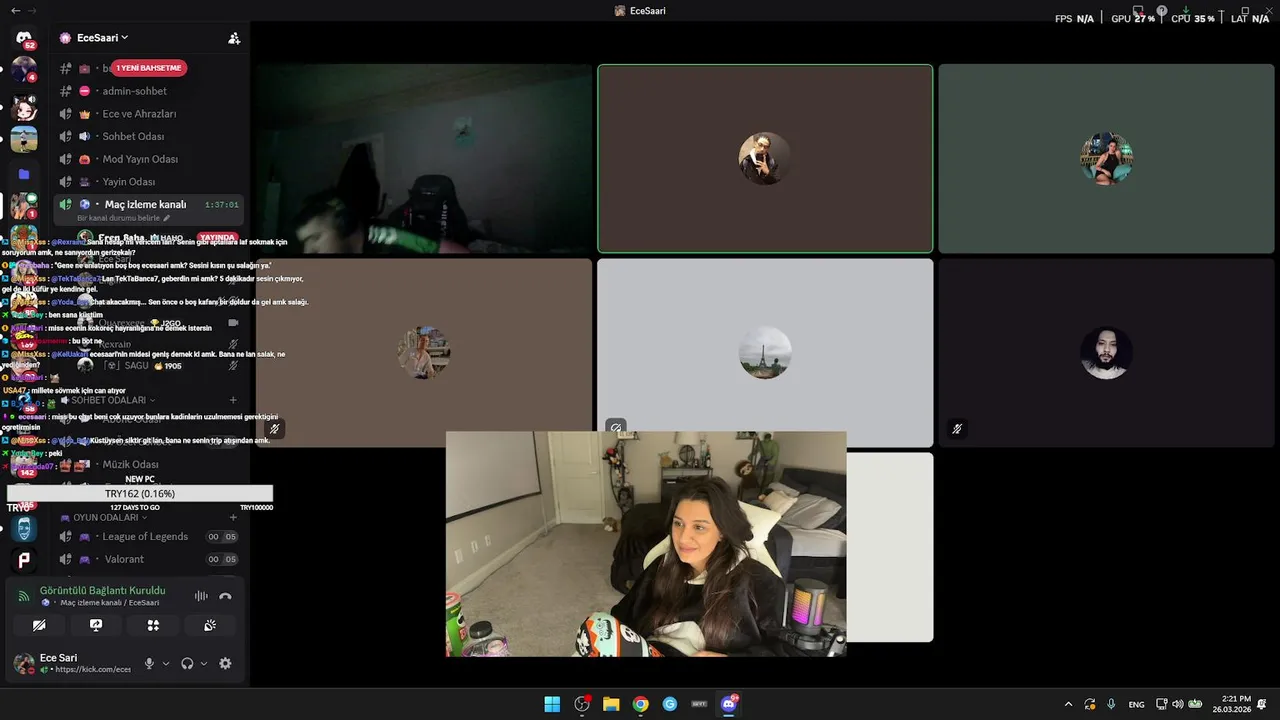Toggle headphone deafen in user panel
The width and height of the screenshot is (1280, 720).
click(x=187, y=663)
